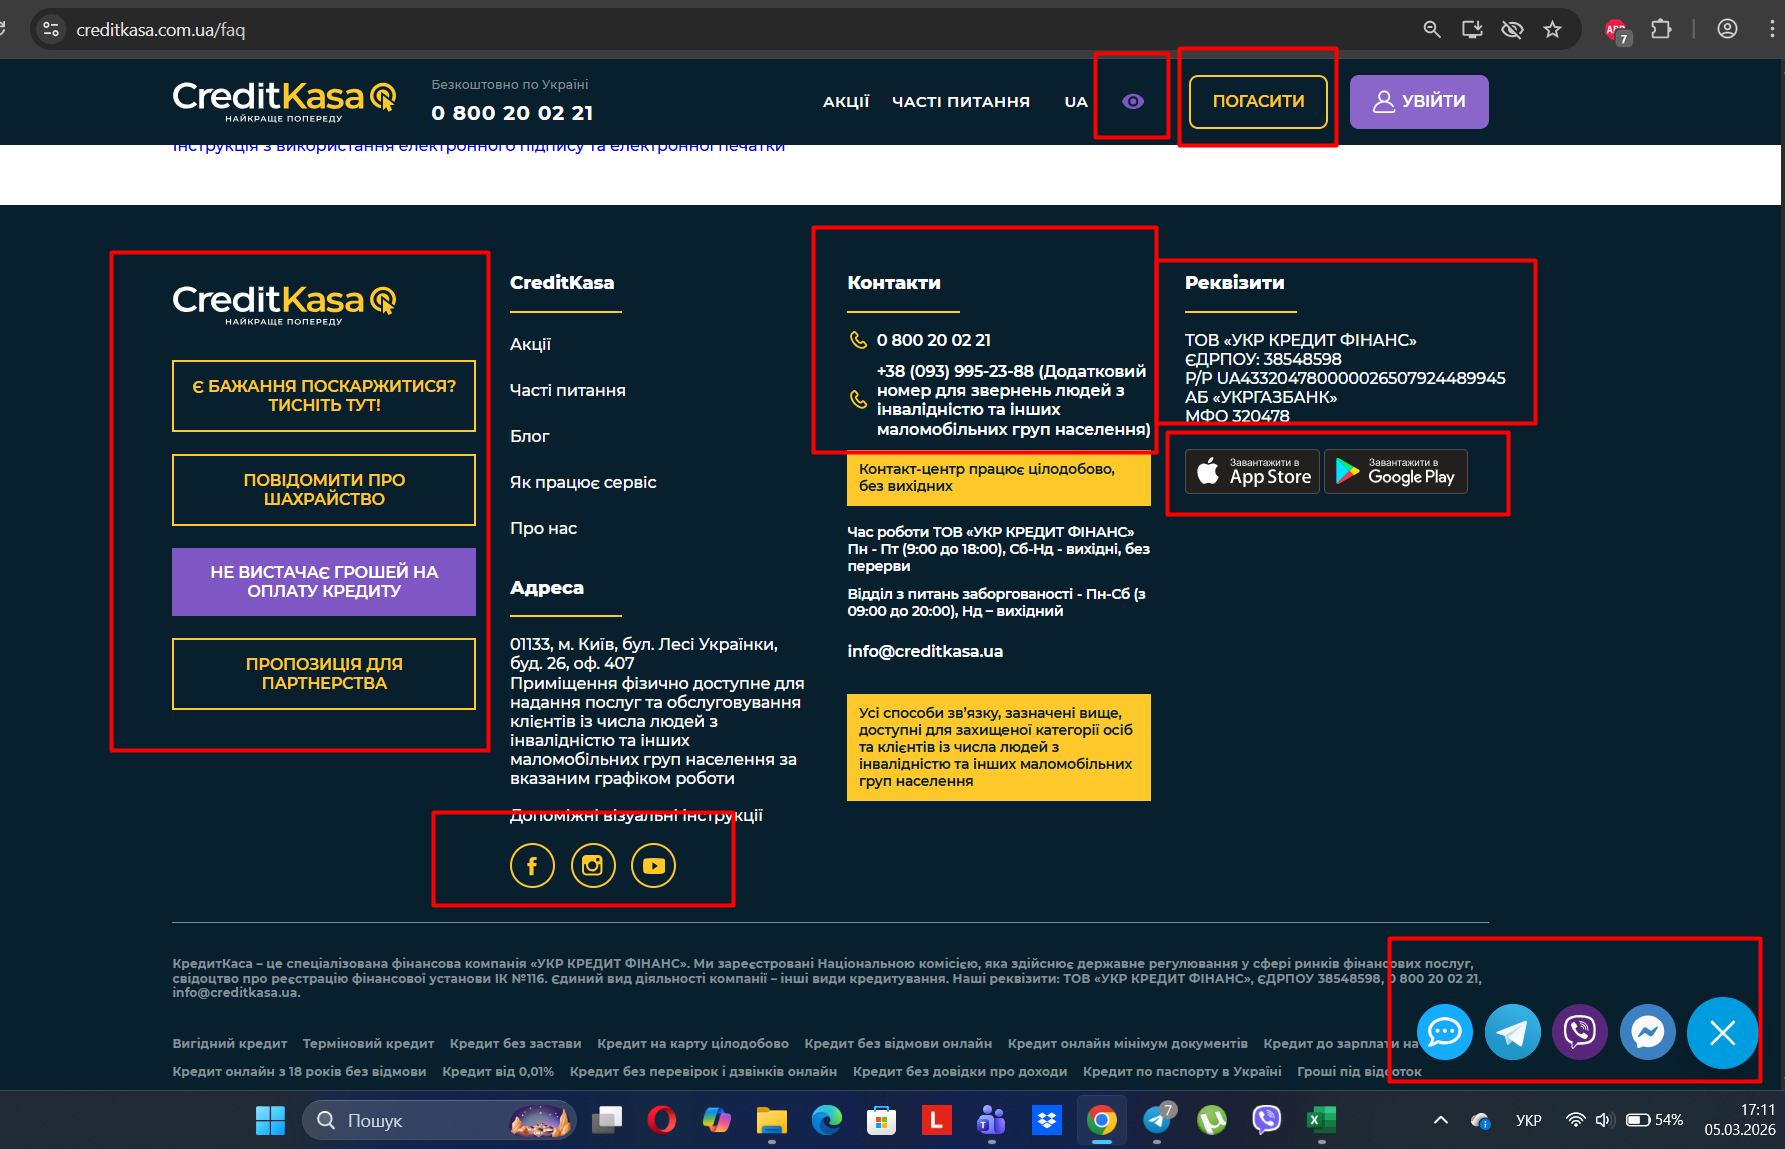Go to Часті питання in footer menu

568,390
